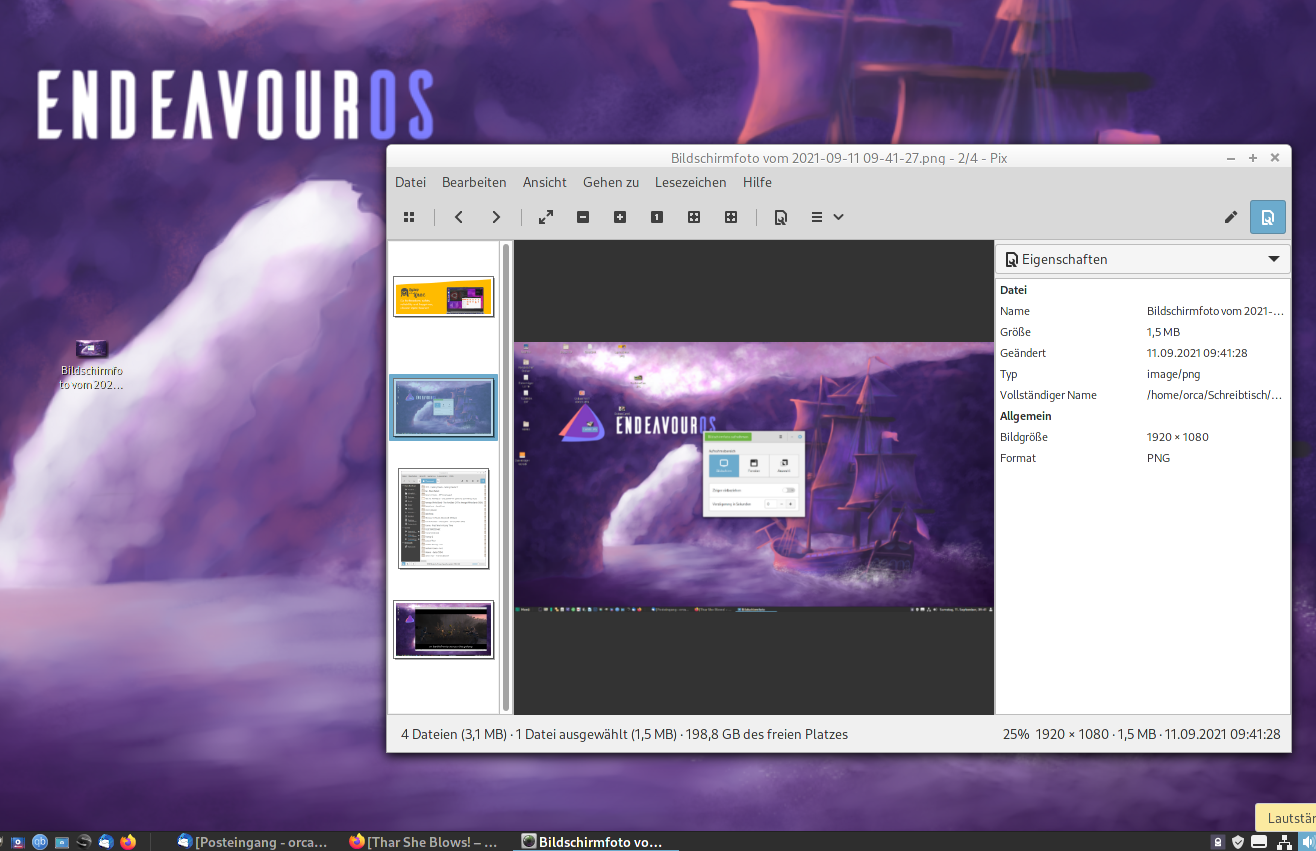Click the Format value PNG
Viewport: 1316px width, 851px height.
pyautogui.click(x=1158, y=458)
